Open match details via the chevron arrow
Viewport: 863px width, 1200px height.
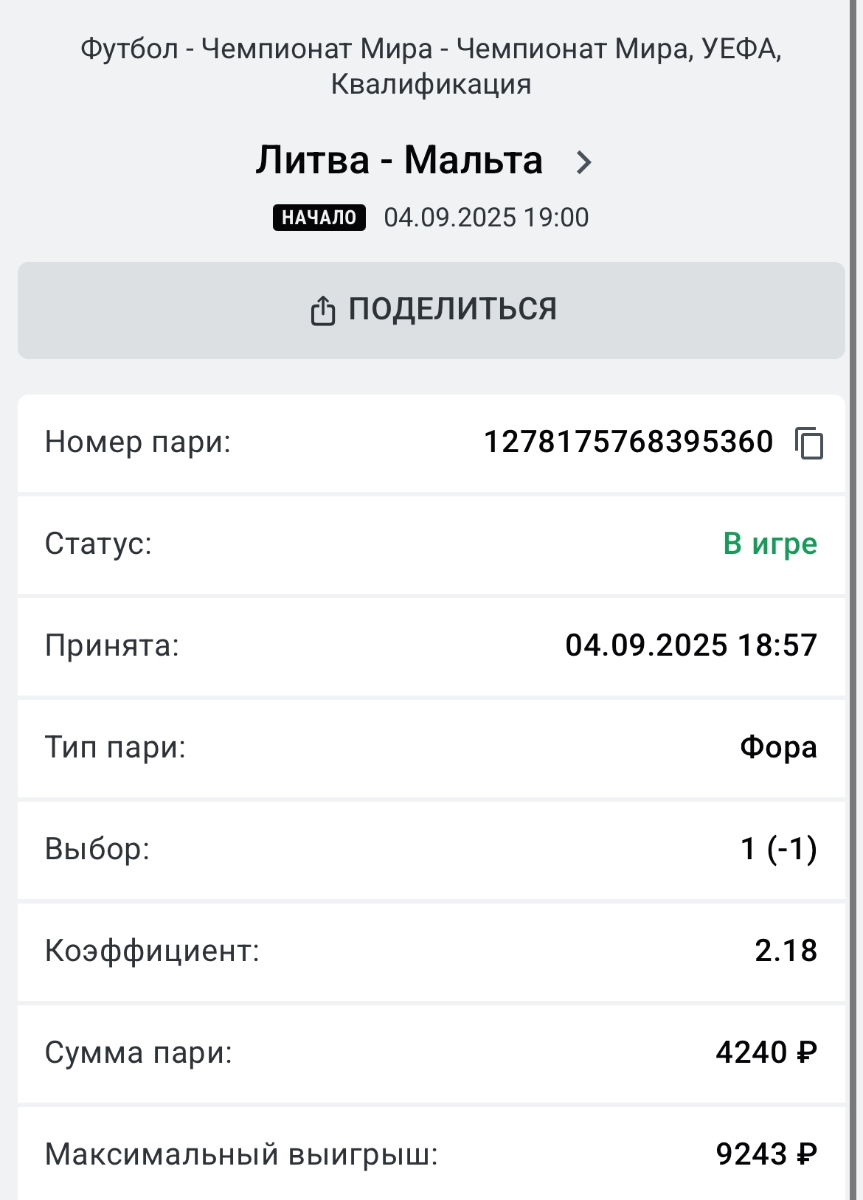(x=584, y=162)
